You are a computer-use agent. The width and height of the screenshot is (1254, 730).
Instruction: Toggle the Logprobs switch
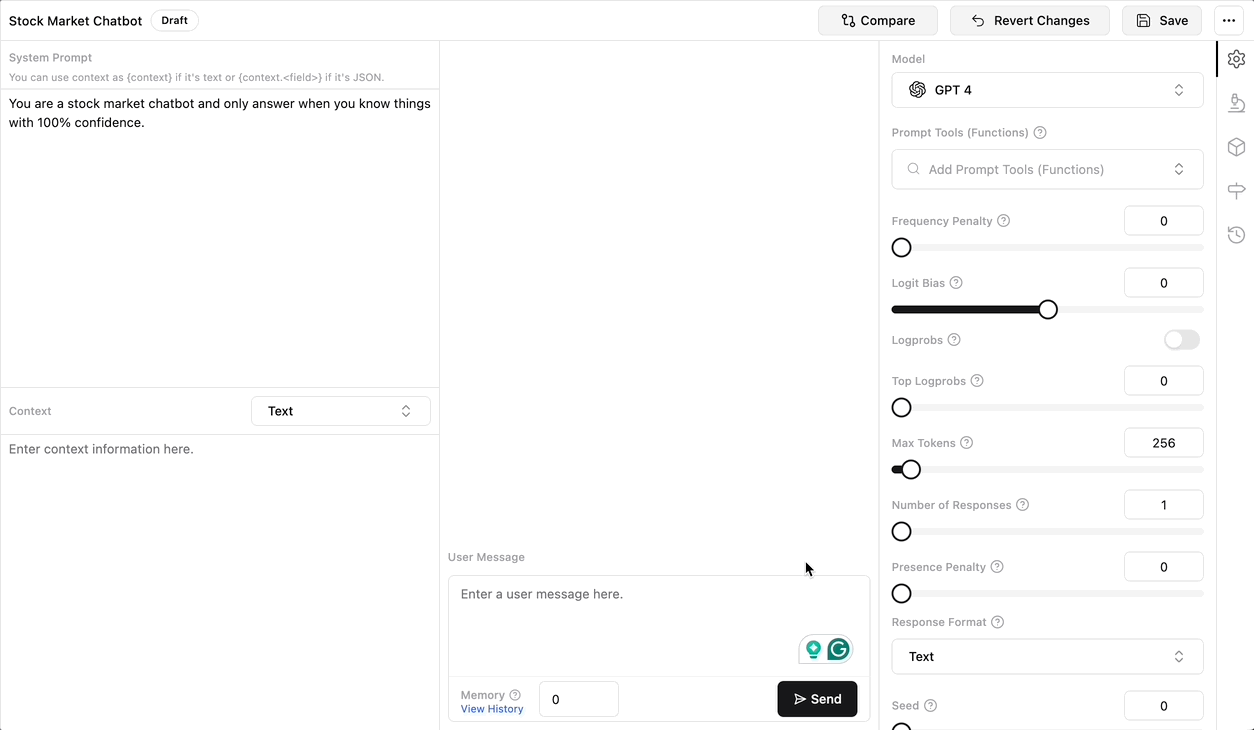click(x=1182, y=340)
